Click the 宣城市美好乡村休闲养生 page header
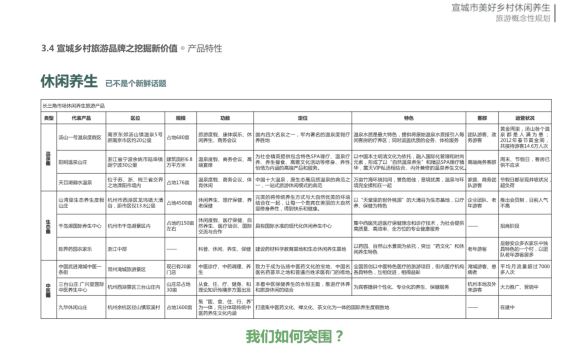Screen dimensions: 570x360 501,8
